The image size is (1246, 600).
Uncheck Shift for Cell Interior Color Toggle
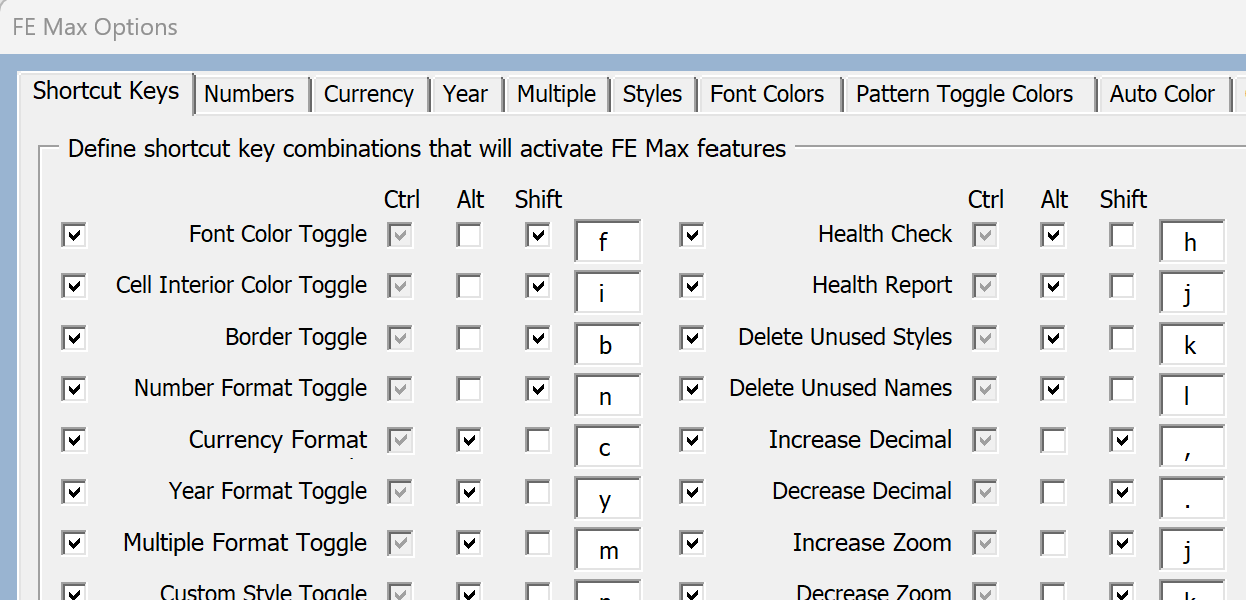pyautogui.click(x=538, y=287)
